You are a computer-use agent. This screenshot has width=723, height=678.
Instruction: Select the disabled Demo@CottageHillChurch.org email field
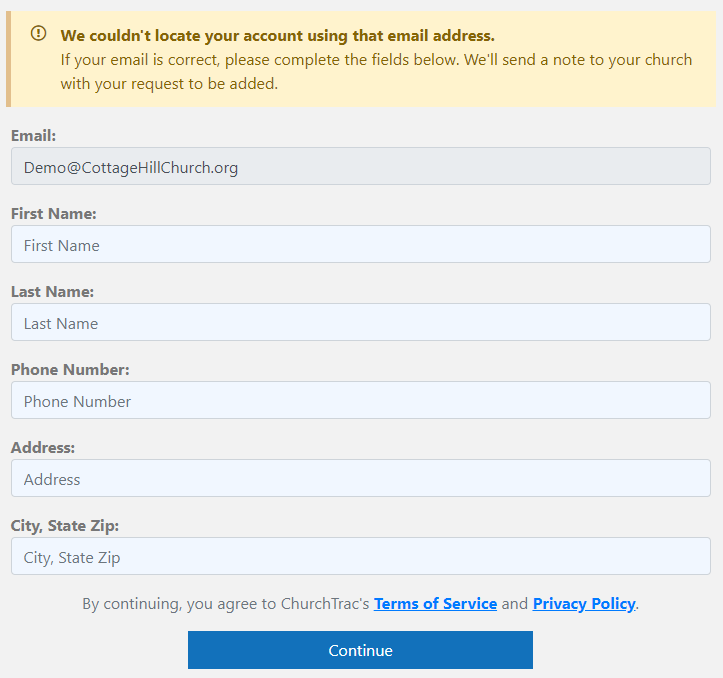pos(361,166)
